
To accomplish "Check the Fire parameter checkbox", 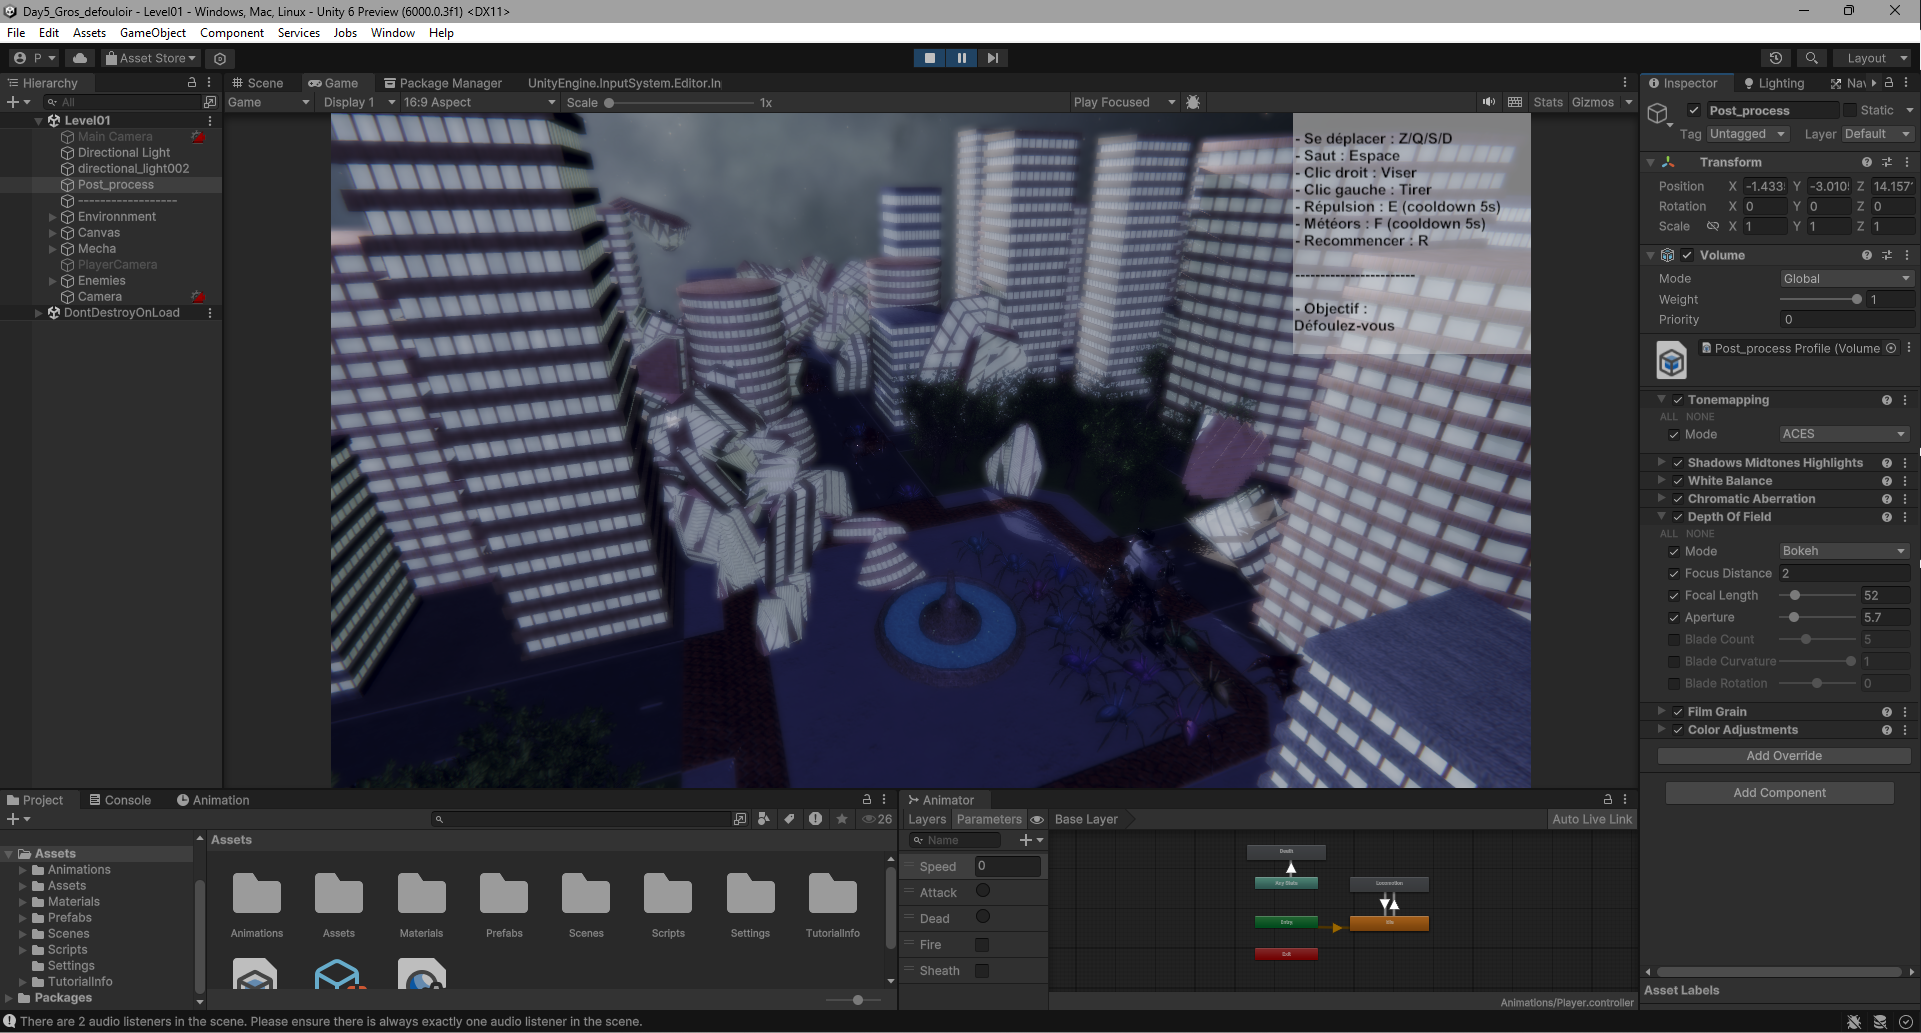I will [x=982, y=945].
